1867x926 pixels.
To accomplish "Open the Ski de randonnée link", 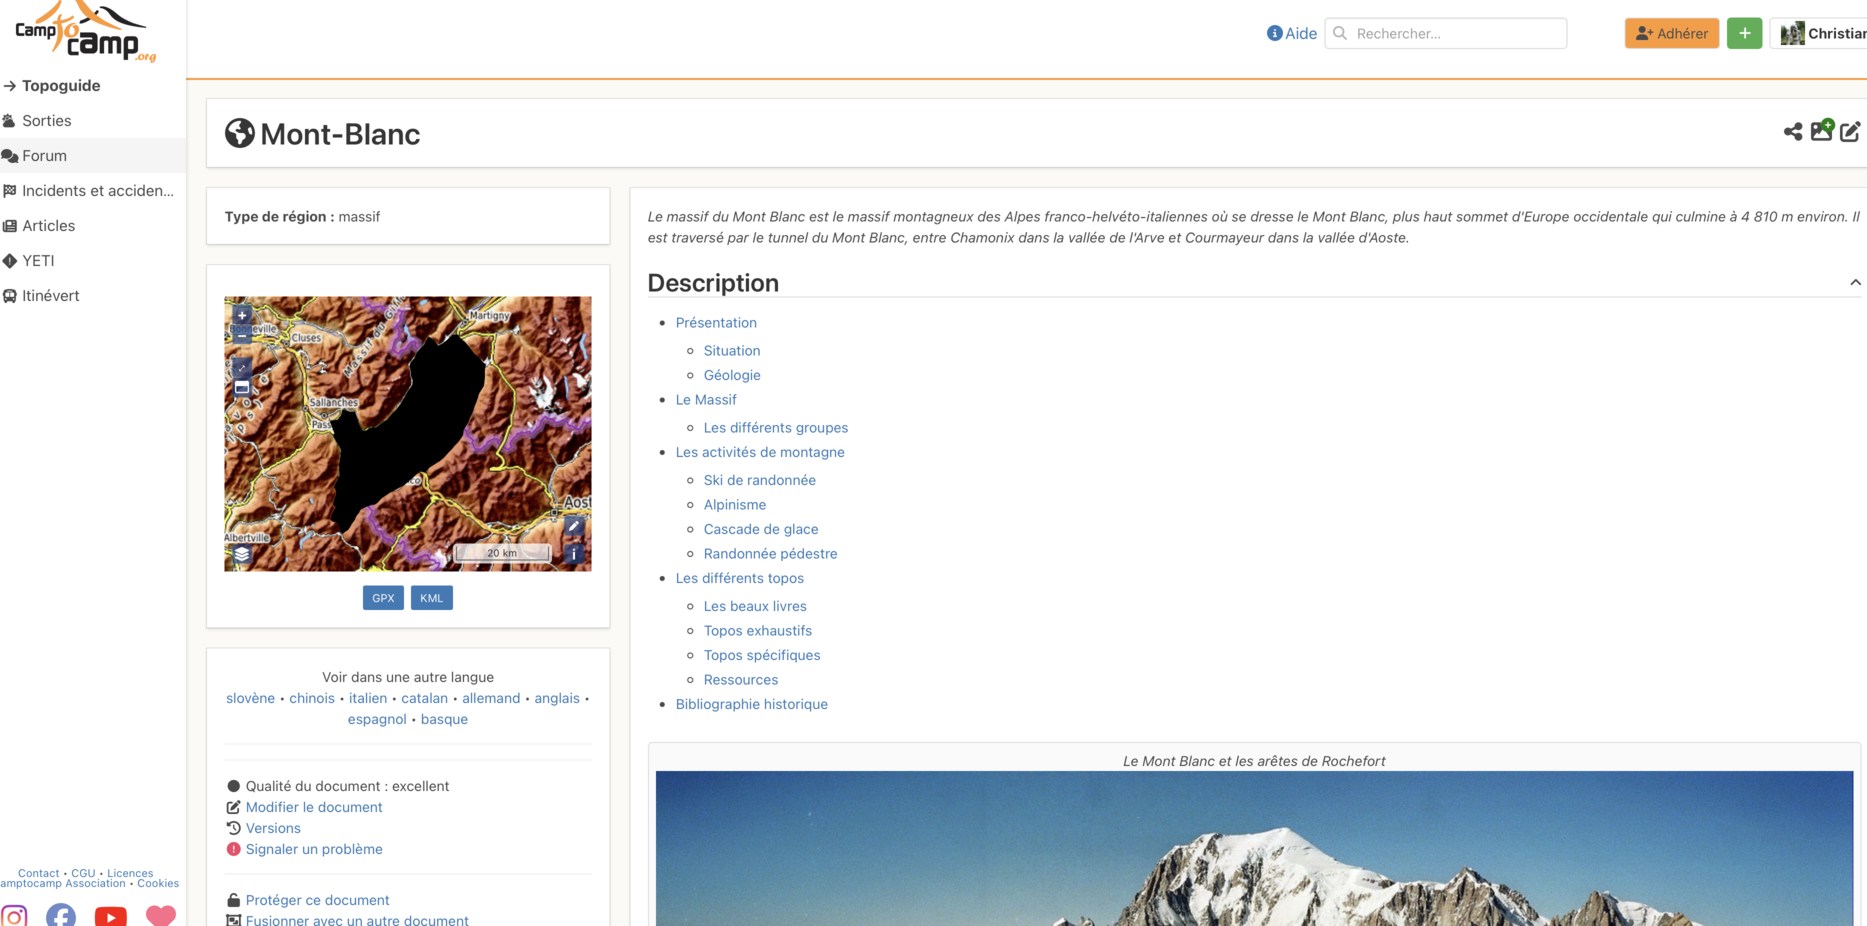I will (759, 480).
